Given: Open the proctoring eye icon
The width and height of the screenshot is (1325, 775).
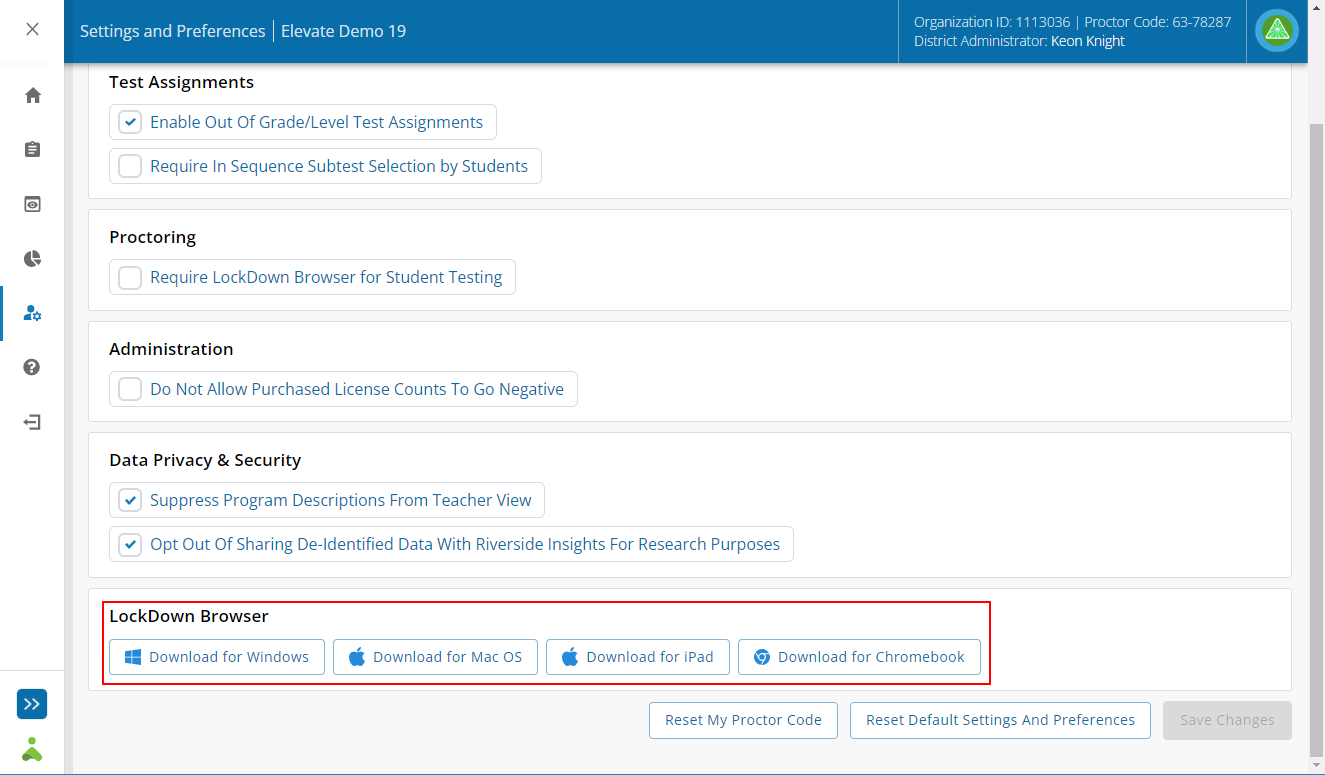Looking at the screenshot, I should (x=33, y=204).
